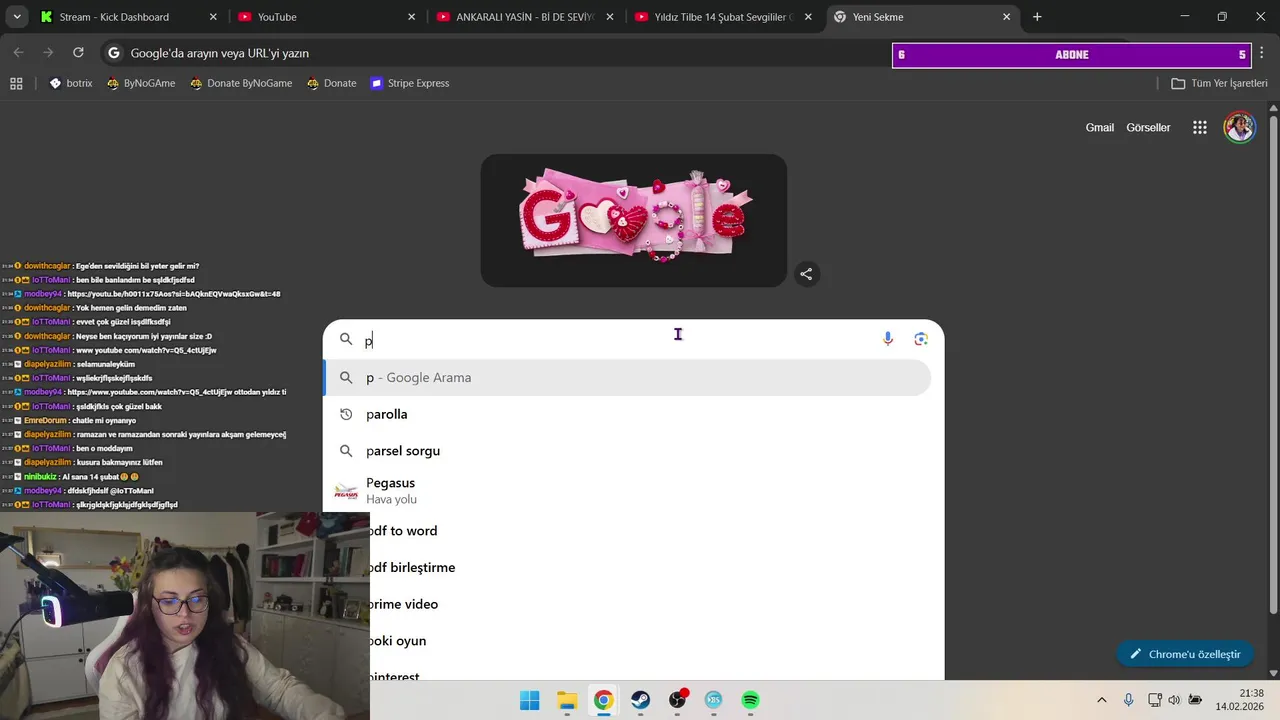Close the YouTube tab
The height and width of the screenshot is (720, 1280).
(412, 17)
